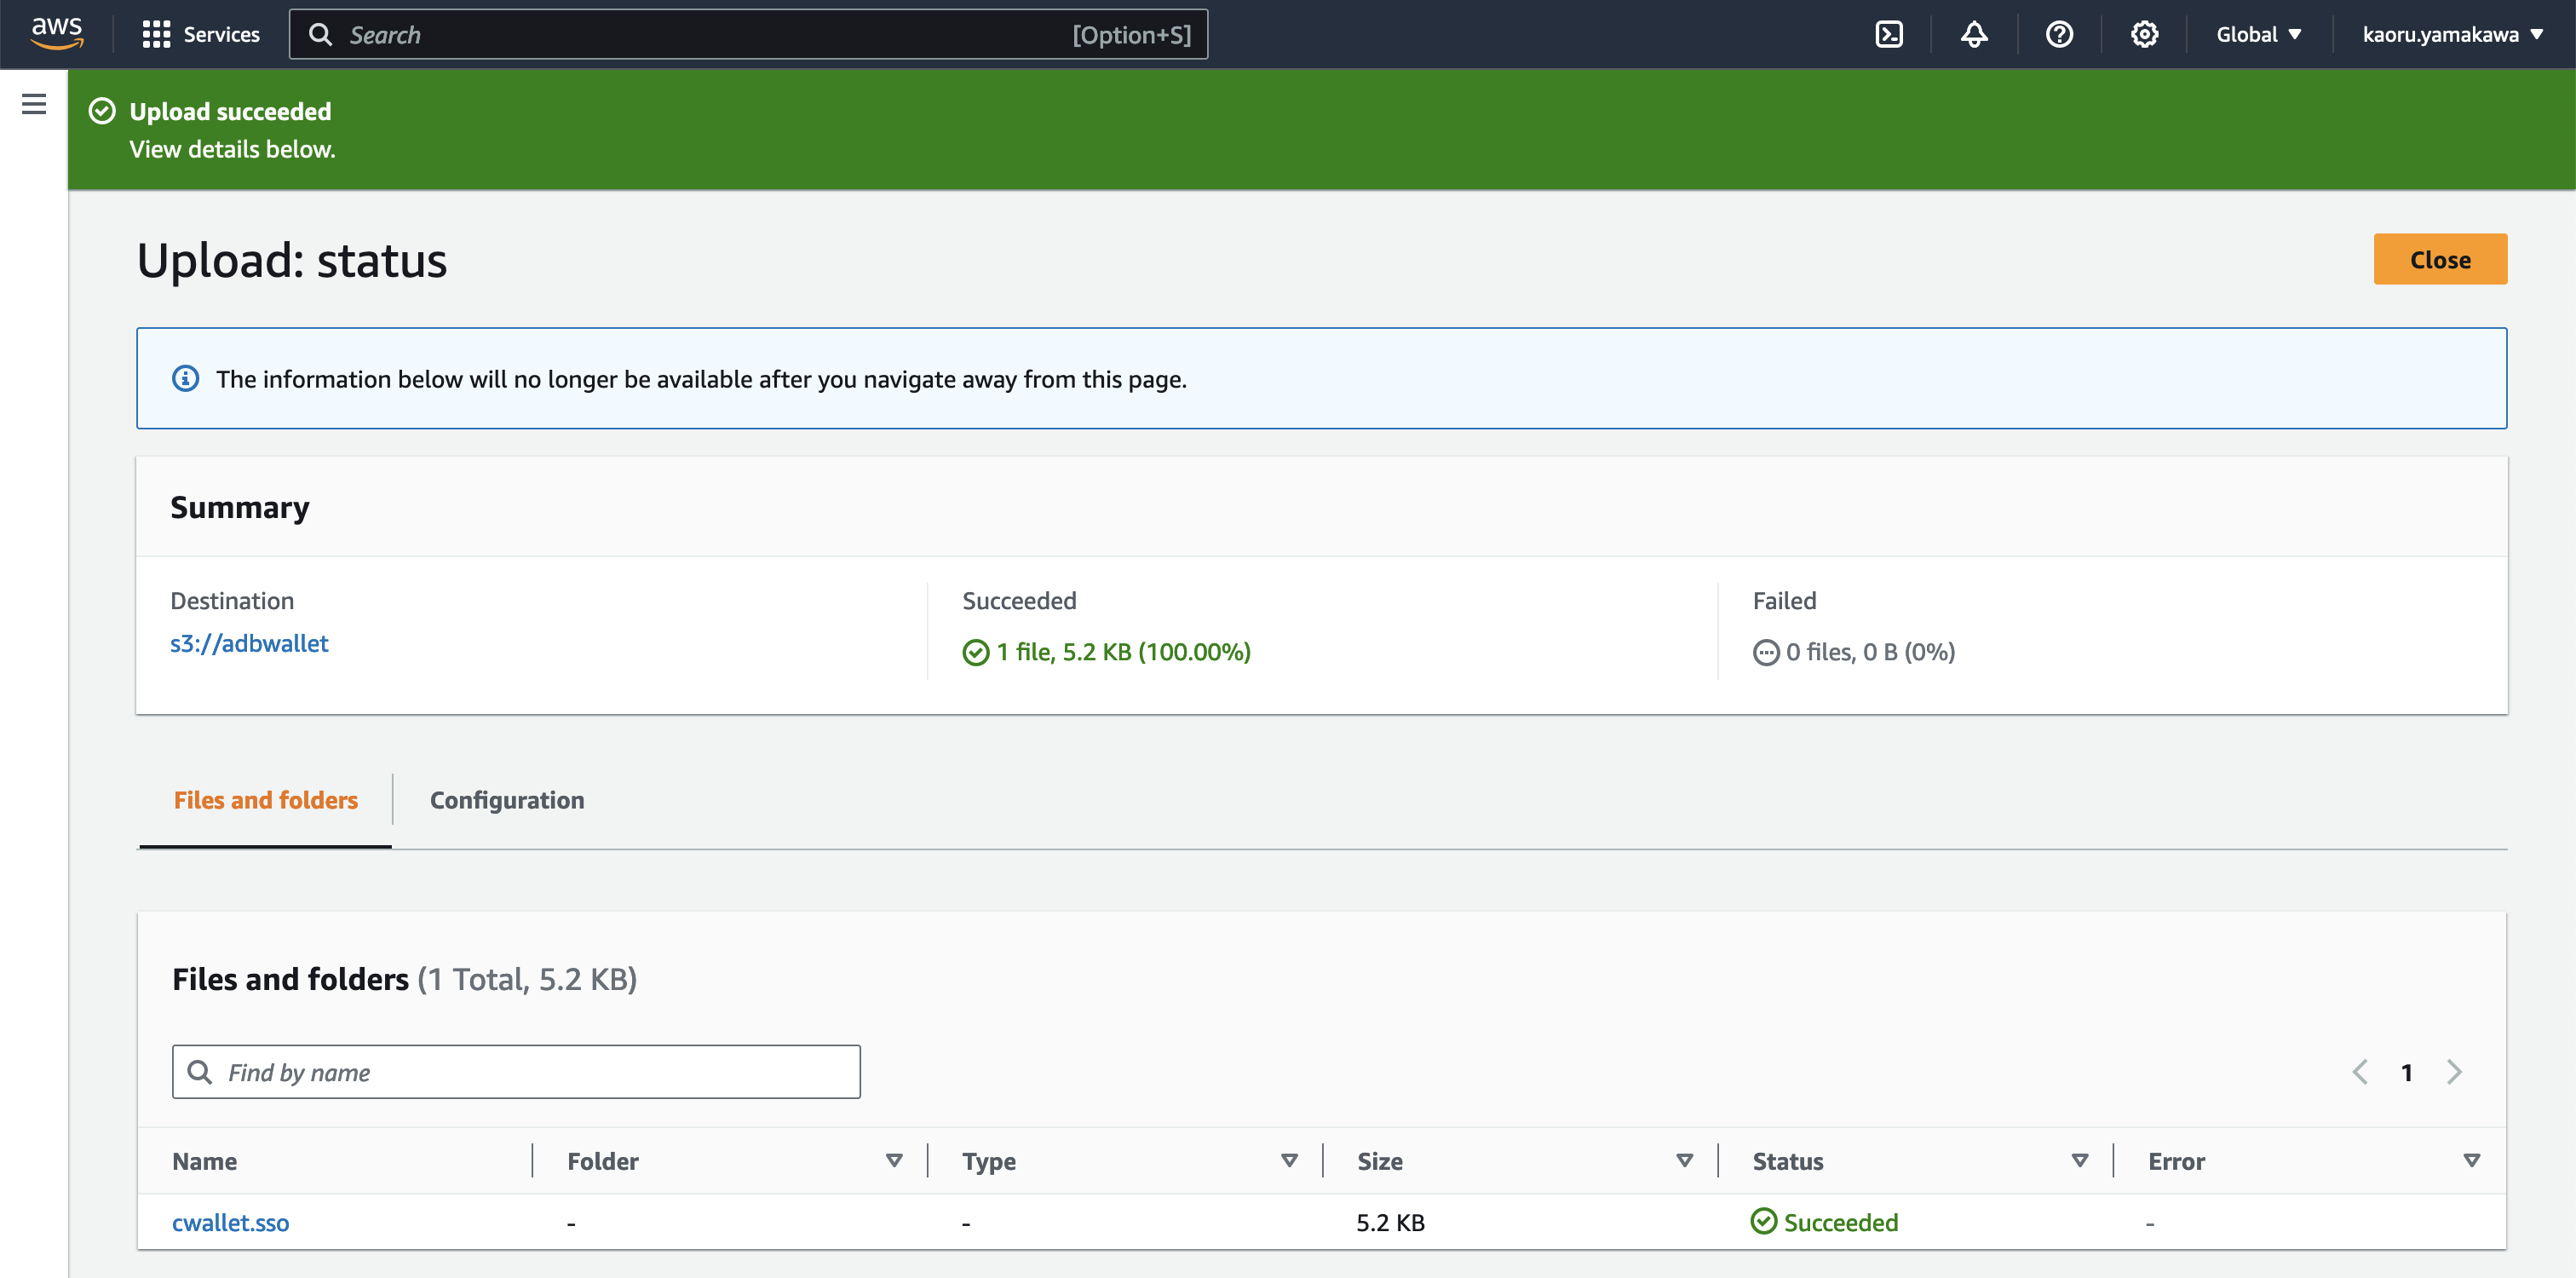
Task: Open the s3://adbwallet destination link
Action: (x=249, y=643)
